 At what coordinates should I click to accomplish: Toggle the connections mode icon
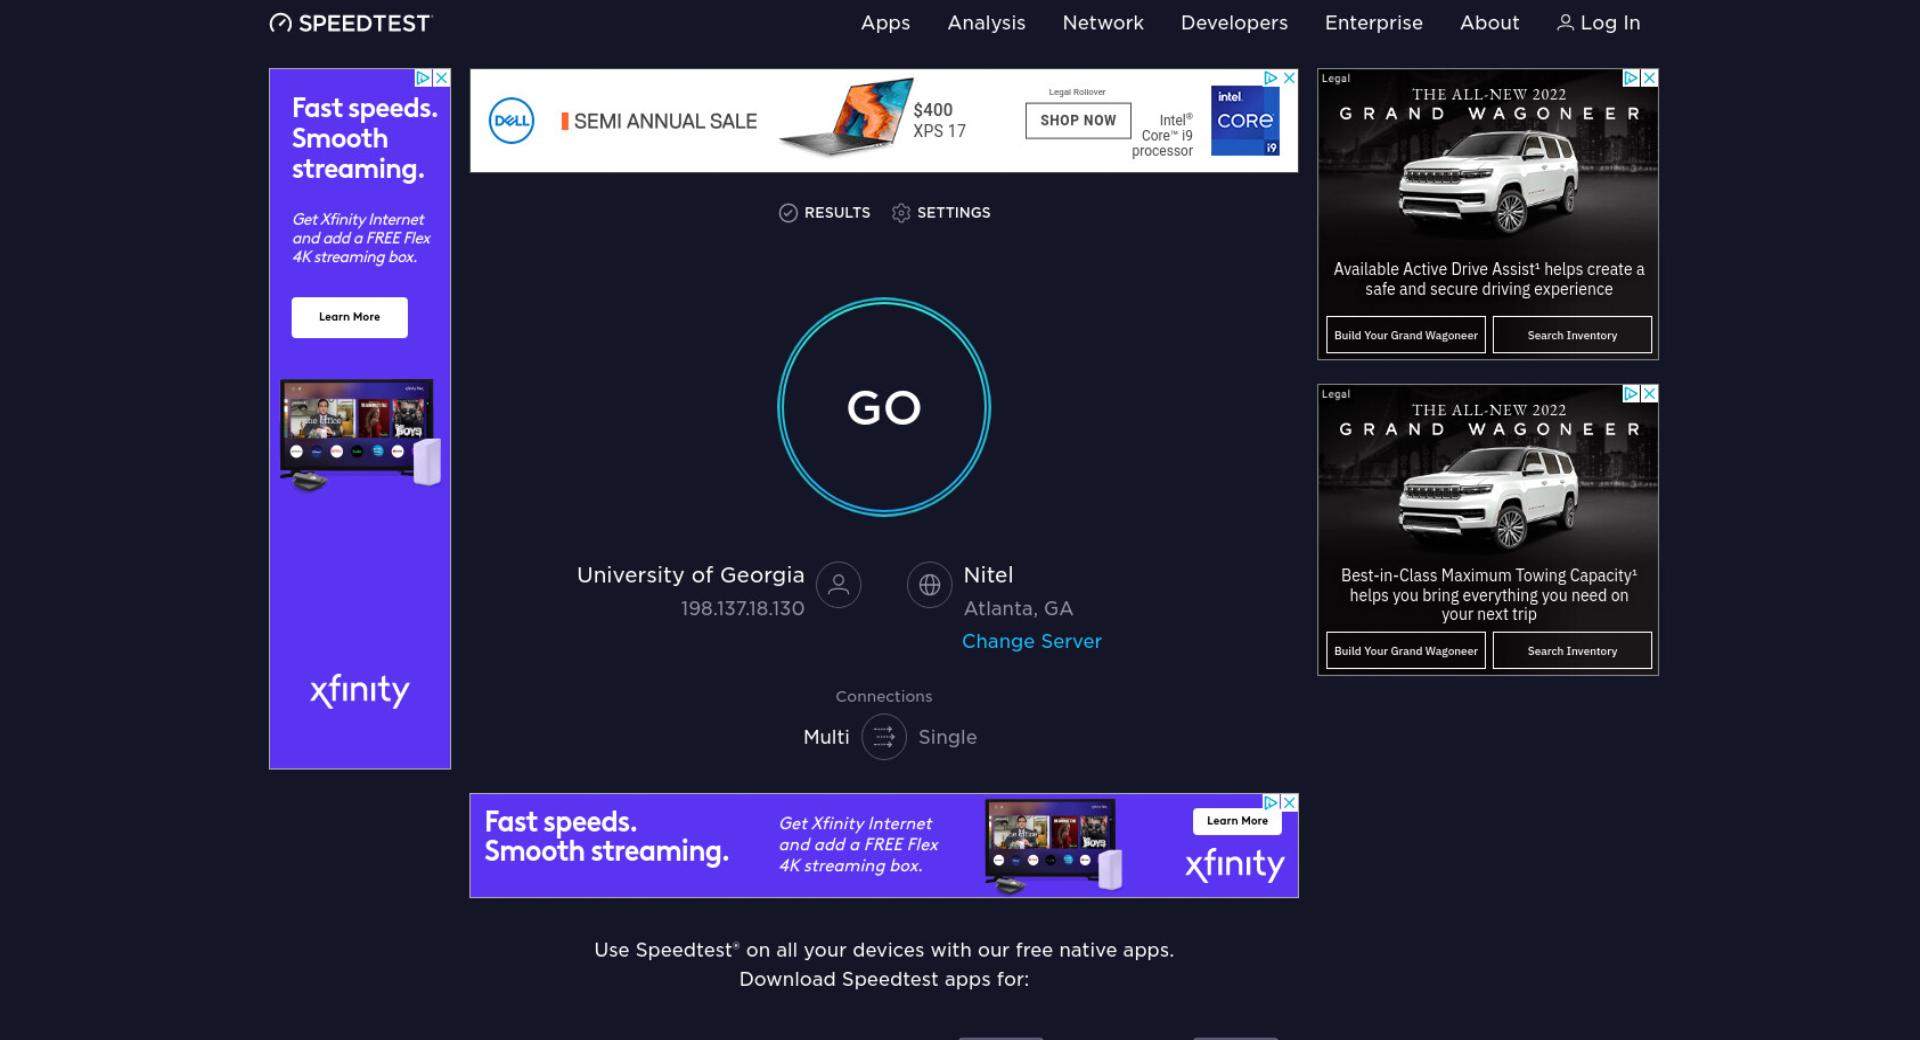(884, 737)
